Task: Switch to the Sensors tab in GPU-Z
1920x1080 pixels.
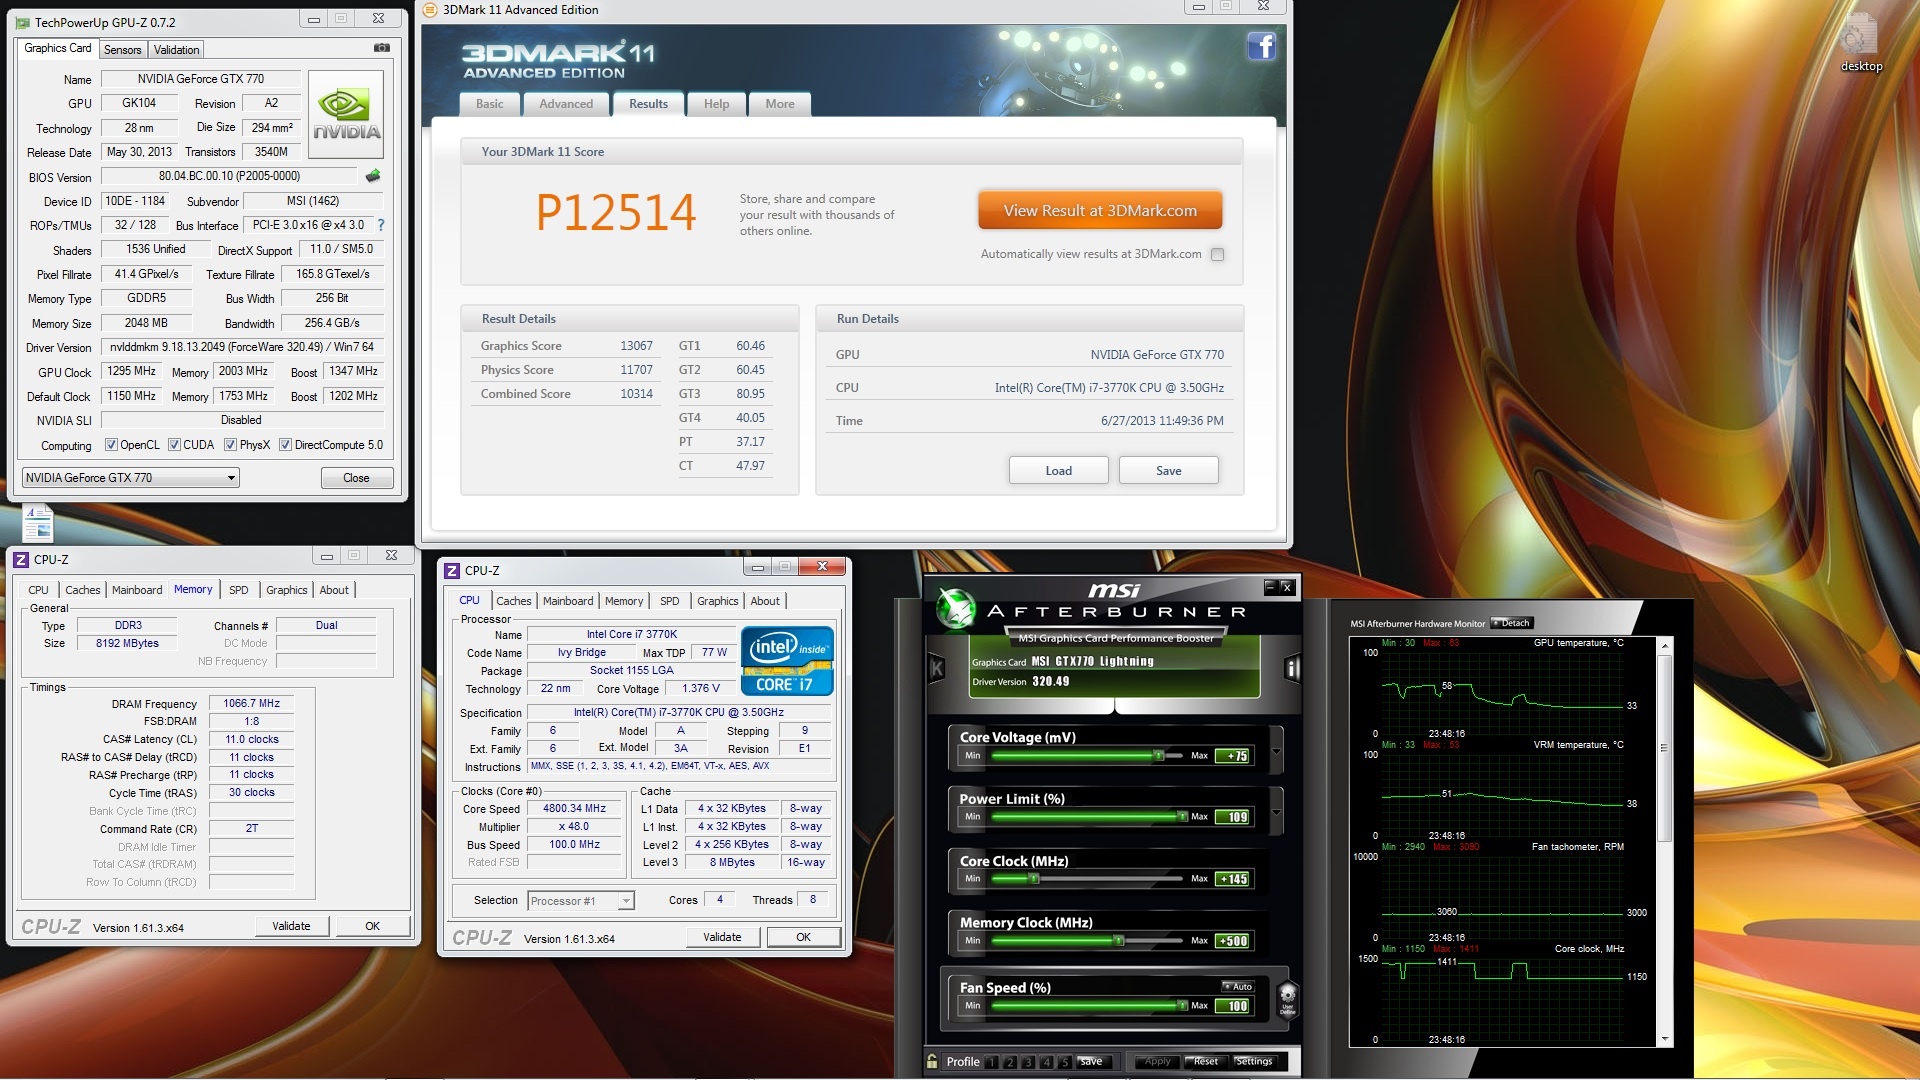Action: pyautogui.click(x=122, y=50)
